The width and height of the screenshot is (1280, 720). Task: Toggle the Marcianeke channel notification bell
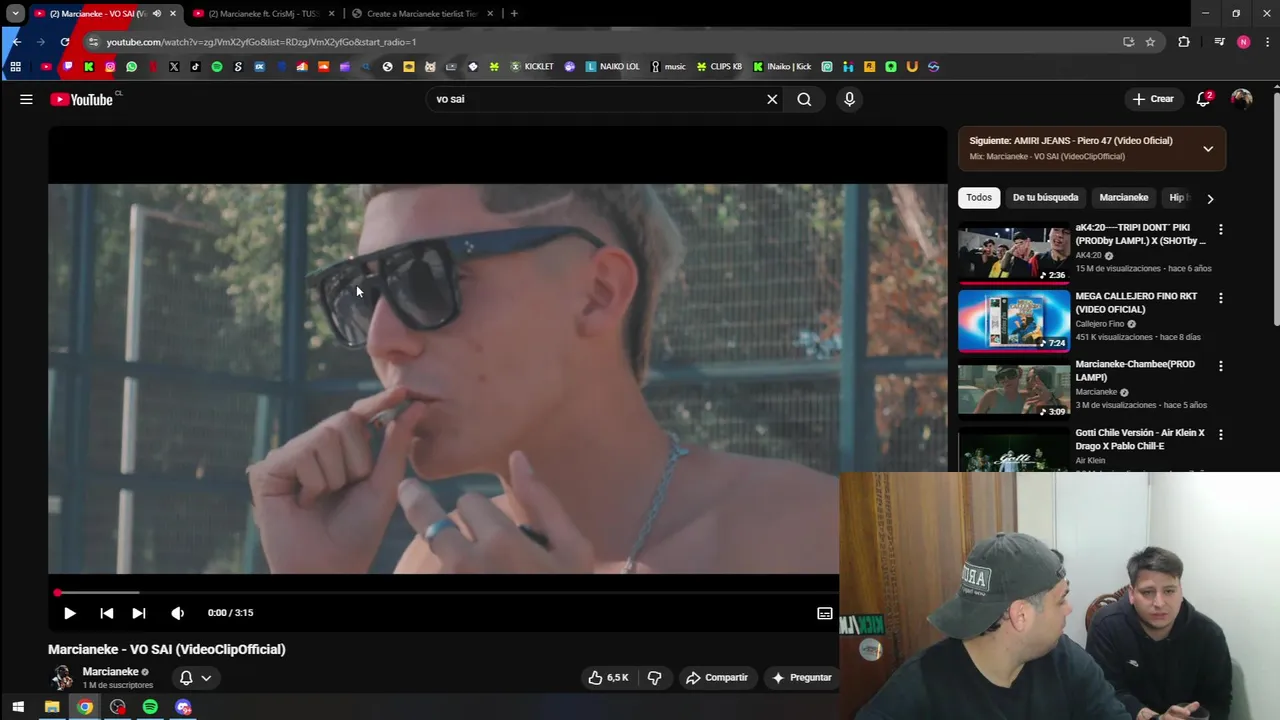[186, 677]
